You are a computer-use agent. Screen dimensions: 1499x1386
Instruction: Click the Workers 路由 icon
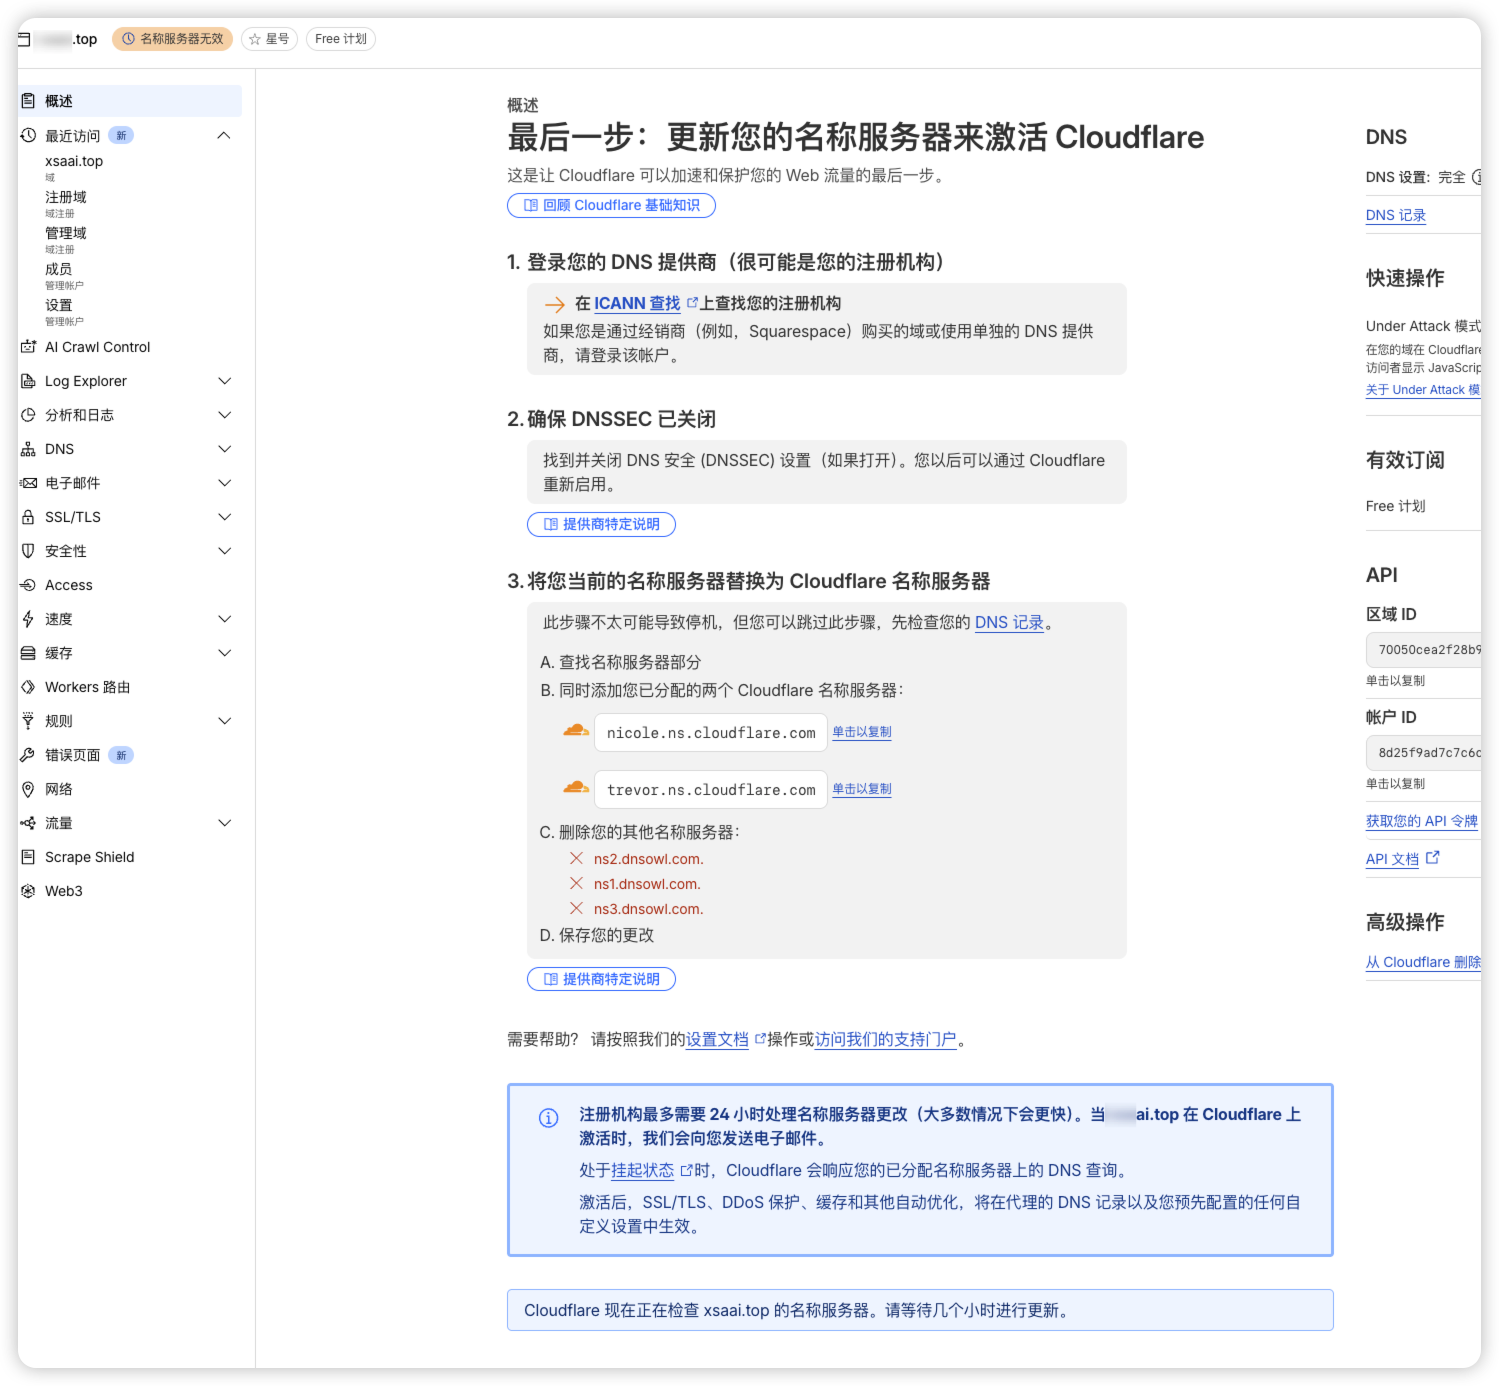click(x=28, y=687)
